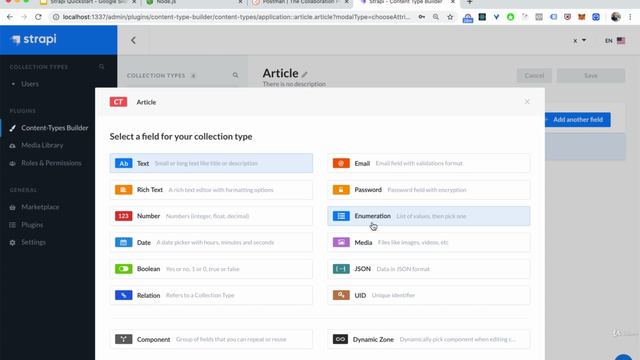Open Media Library
Viewport: 640px width, 360px height.
tap(42, 145)
